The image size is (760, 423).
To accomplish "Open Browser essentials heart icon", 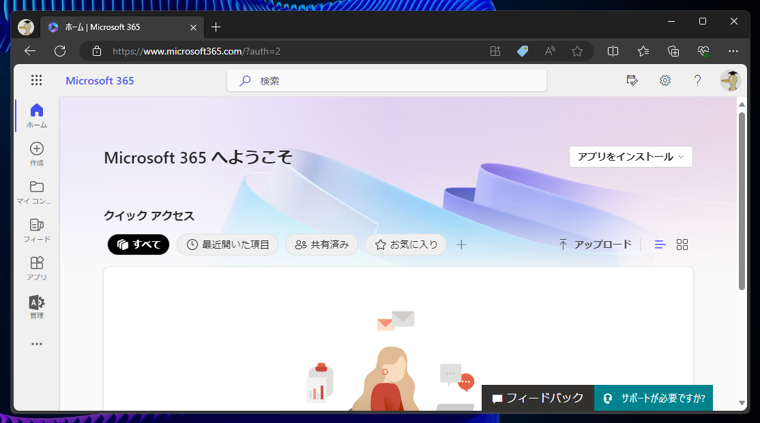I will point(703,51).
